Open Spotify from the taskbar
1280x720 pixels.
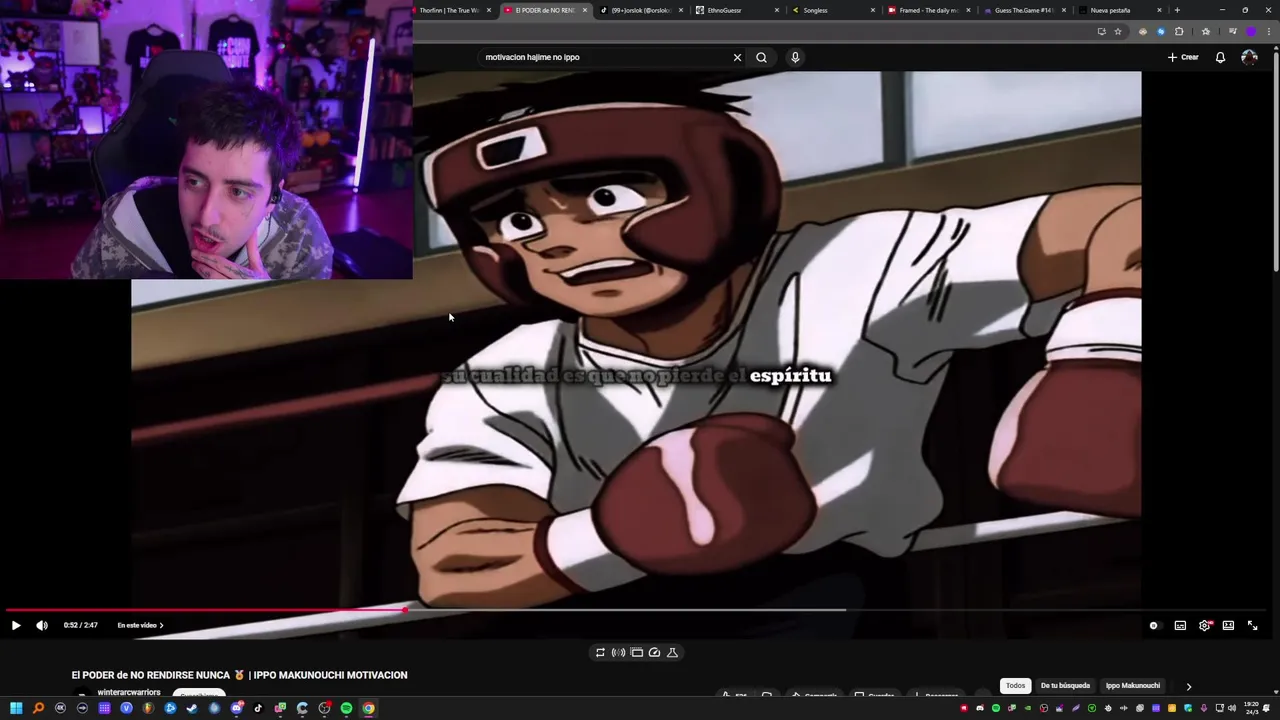click(346, 708)
